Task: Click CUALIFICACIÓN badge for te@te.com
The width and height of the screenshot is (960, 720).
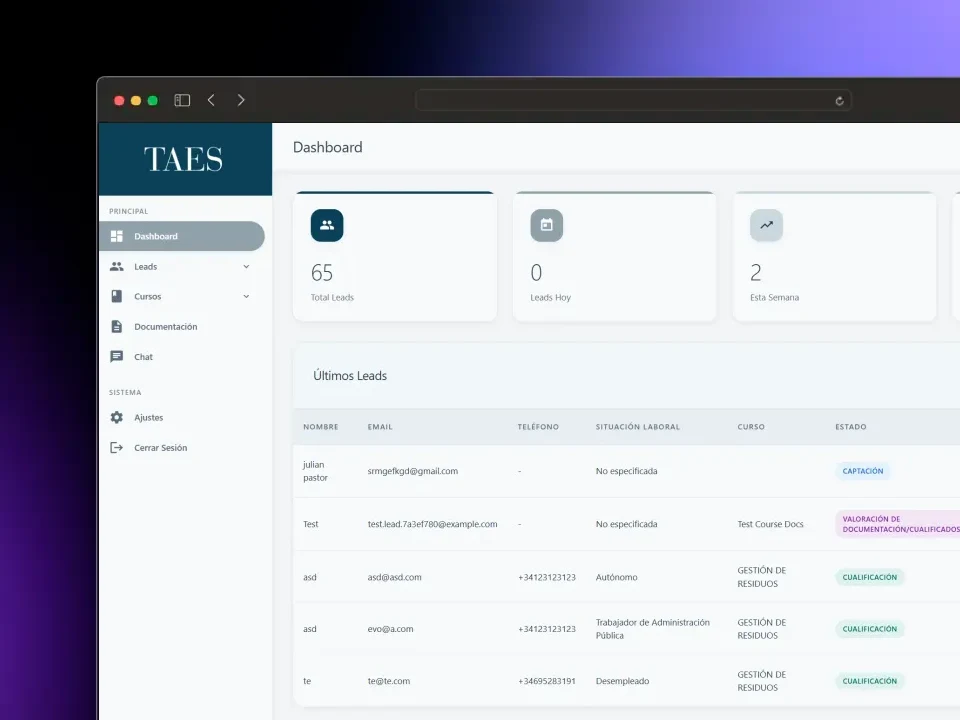Action: click(869, 681)
